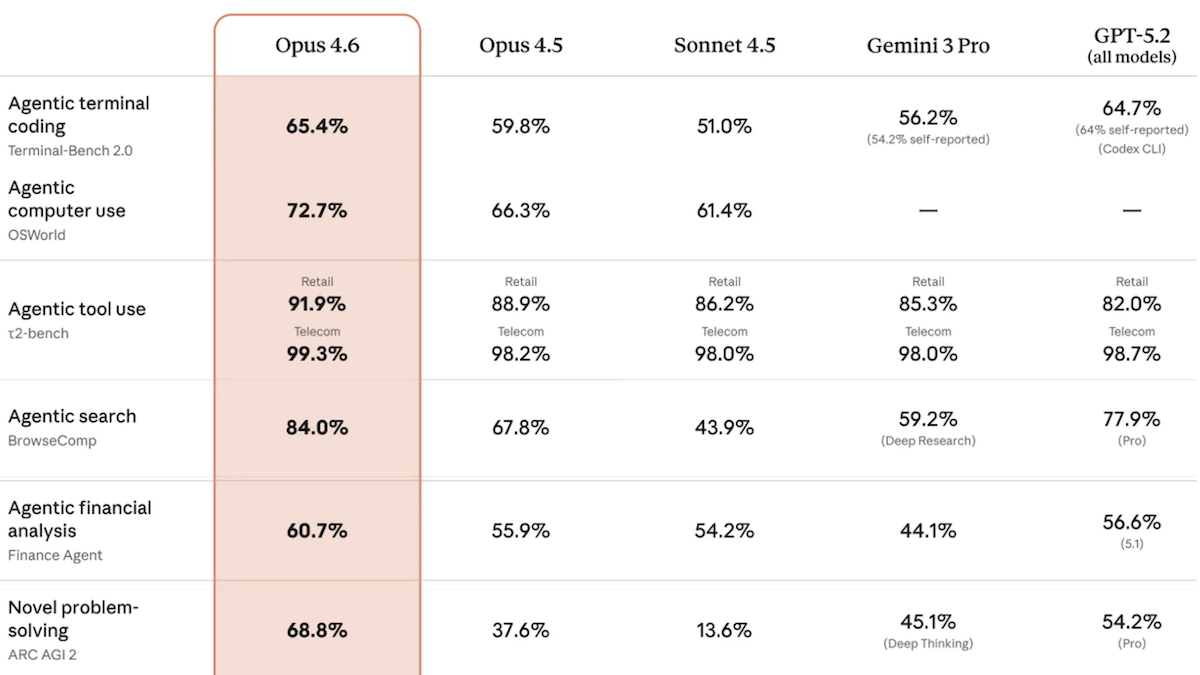
Task: Select the Opus 4.5 column header
Action: [521, 46]
